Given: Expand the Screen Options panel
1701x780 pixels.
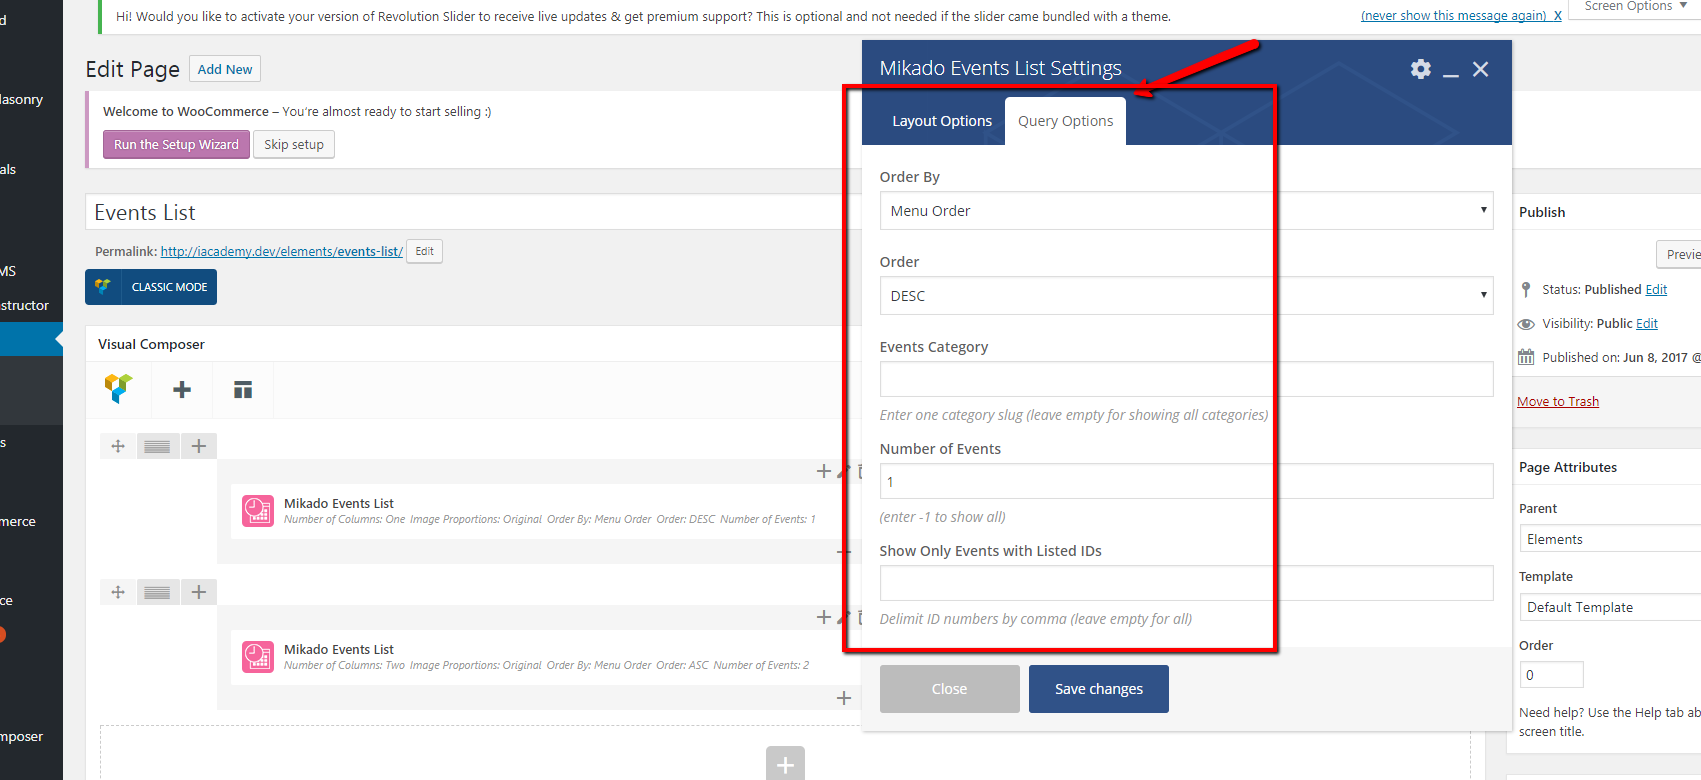Looking at the screenshot, I should (1635, 7).
